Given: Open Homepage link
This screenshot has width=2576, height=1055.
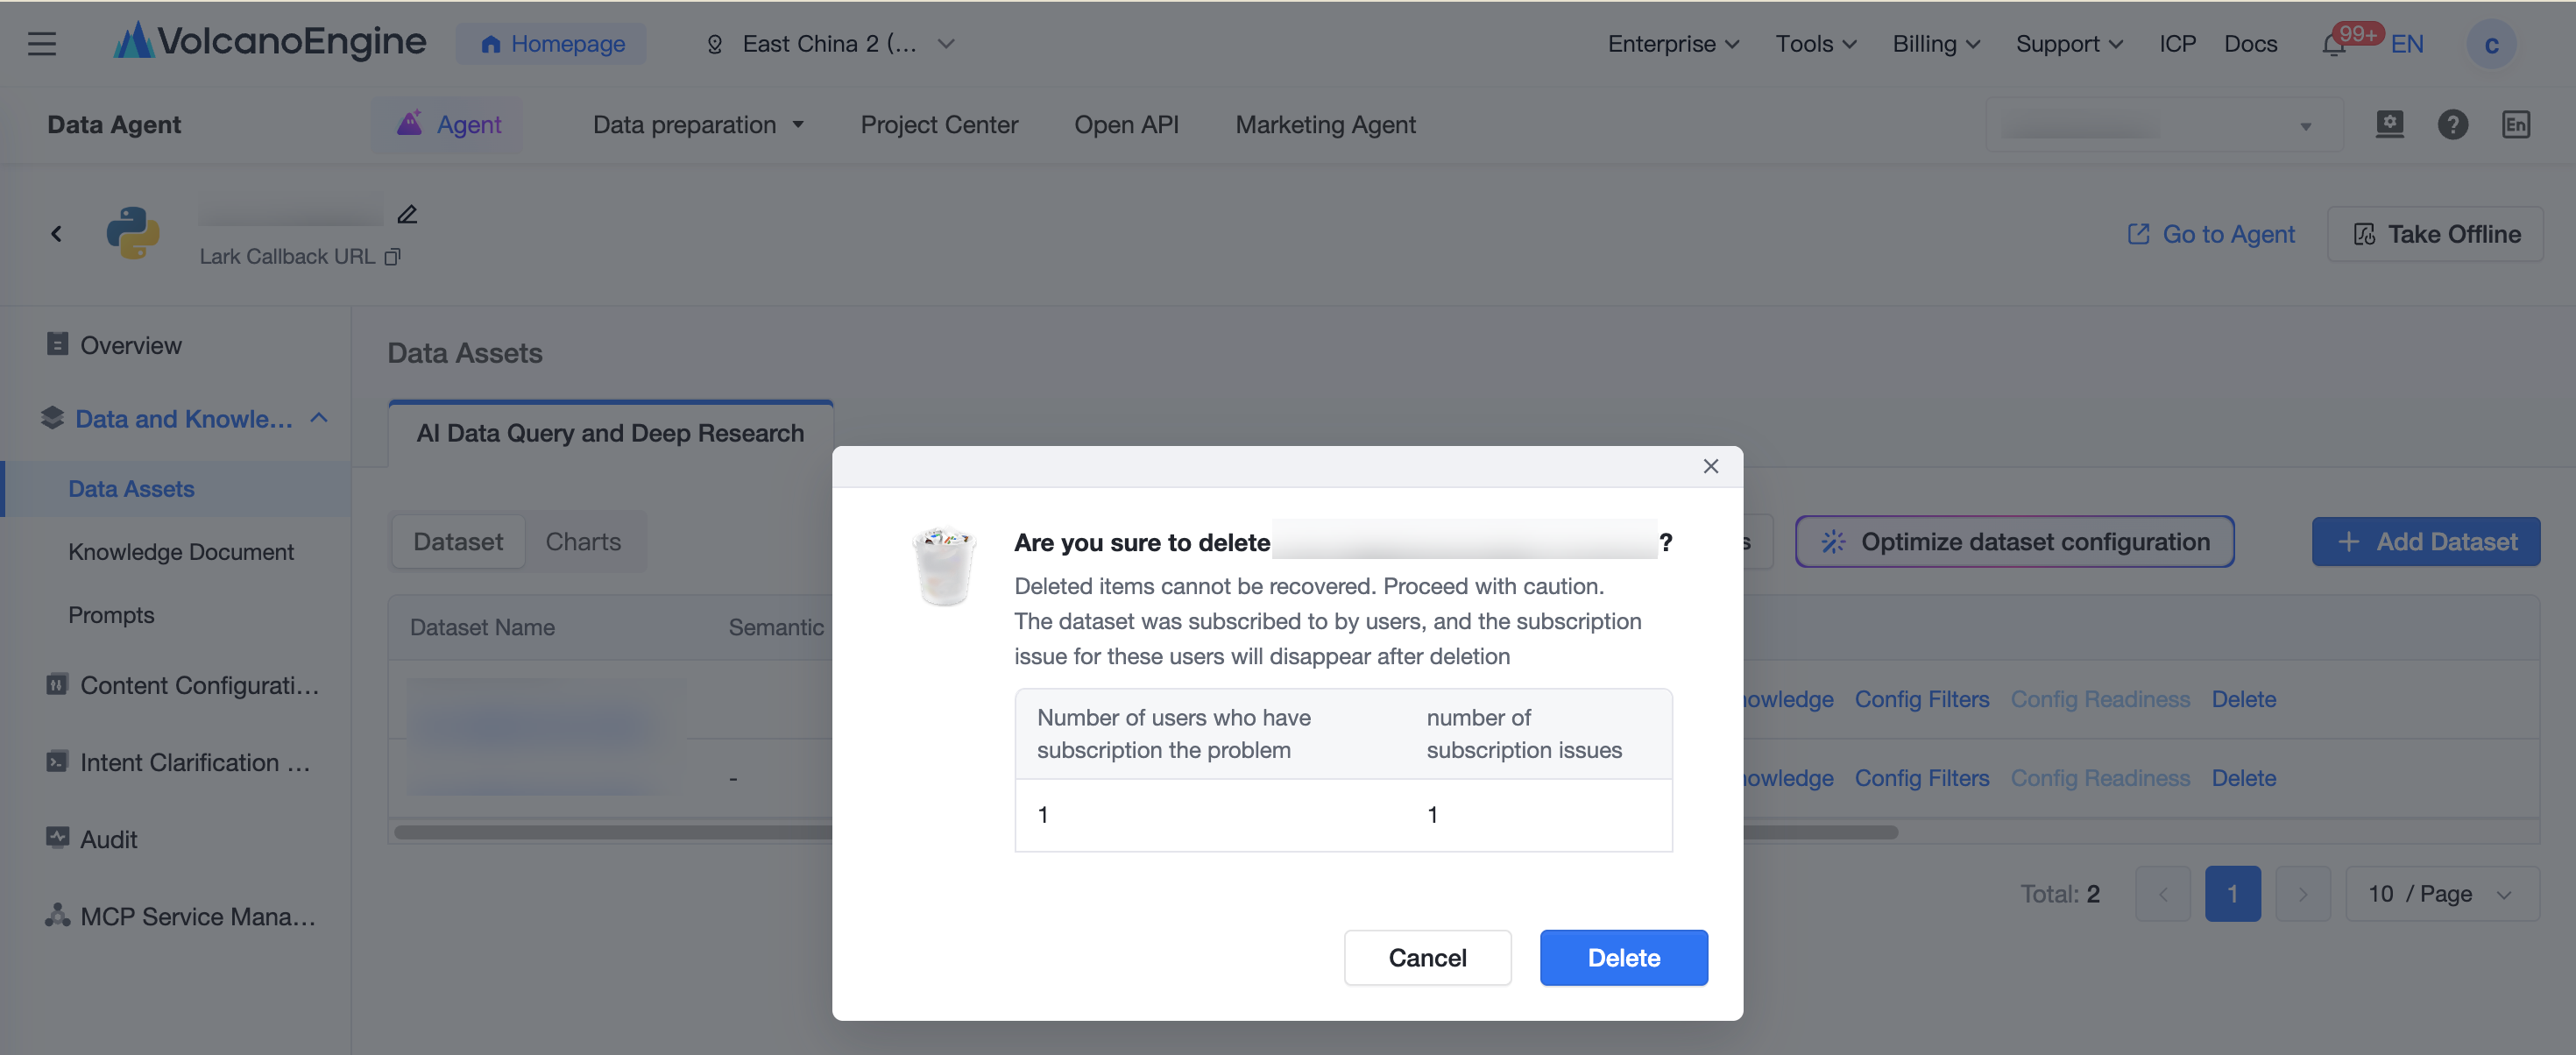Looking at the screenshot, I should [x=551, y=44].
